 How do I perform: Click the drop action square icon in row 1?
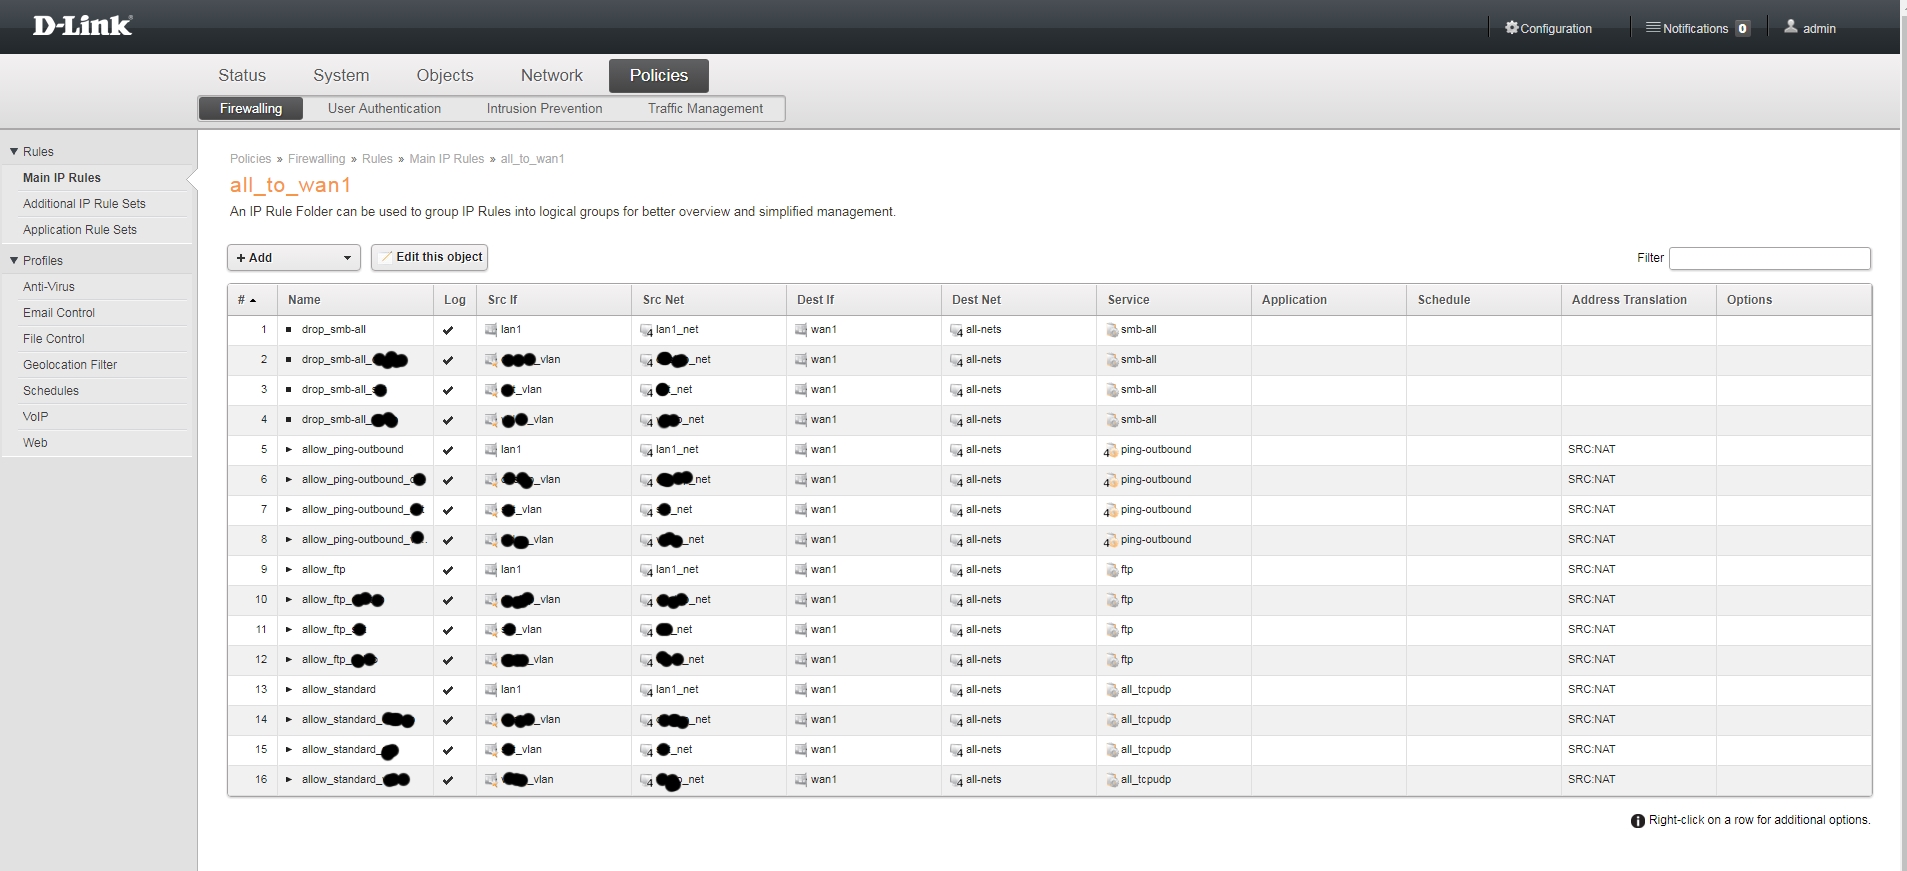tap(289, 329)
